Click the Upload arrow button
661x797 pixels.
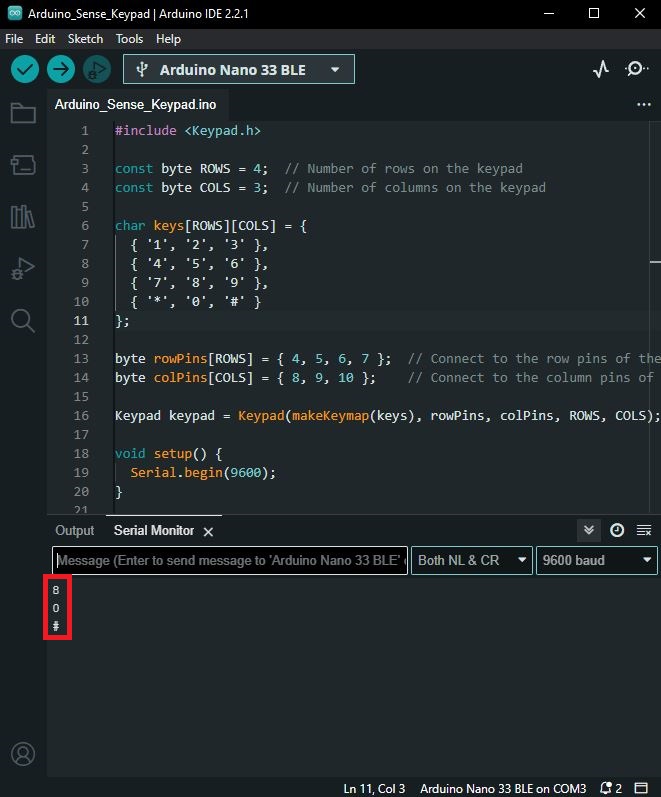pyautogui.click(x=61, y=69)
